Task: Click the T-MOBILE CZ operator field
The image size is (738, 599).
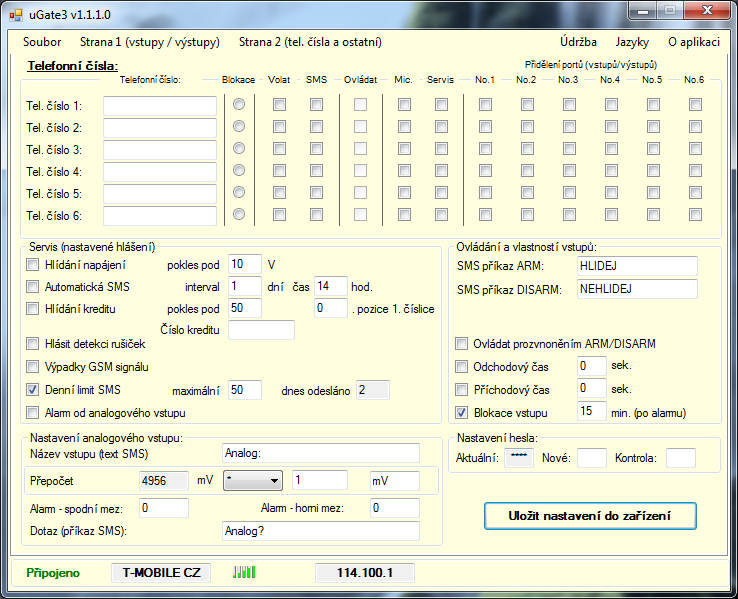Action: (x=161, y=573)
